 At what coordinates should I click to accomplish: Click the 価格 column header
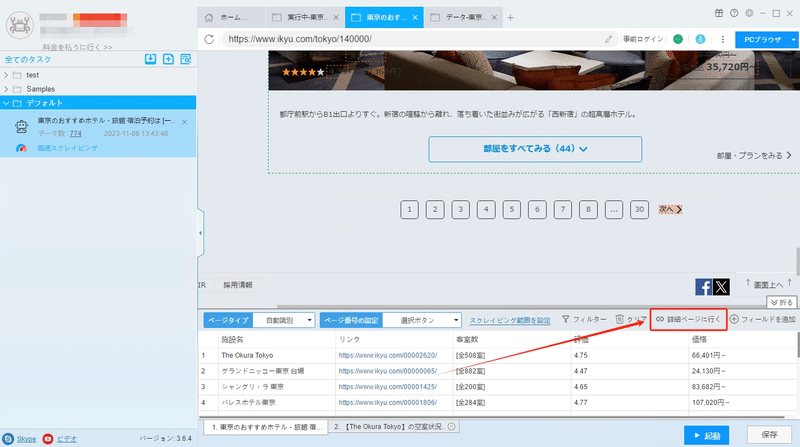pyautogui.click(x=699, y=339)
